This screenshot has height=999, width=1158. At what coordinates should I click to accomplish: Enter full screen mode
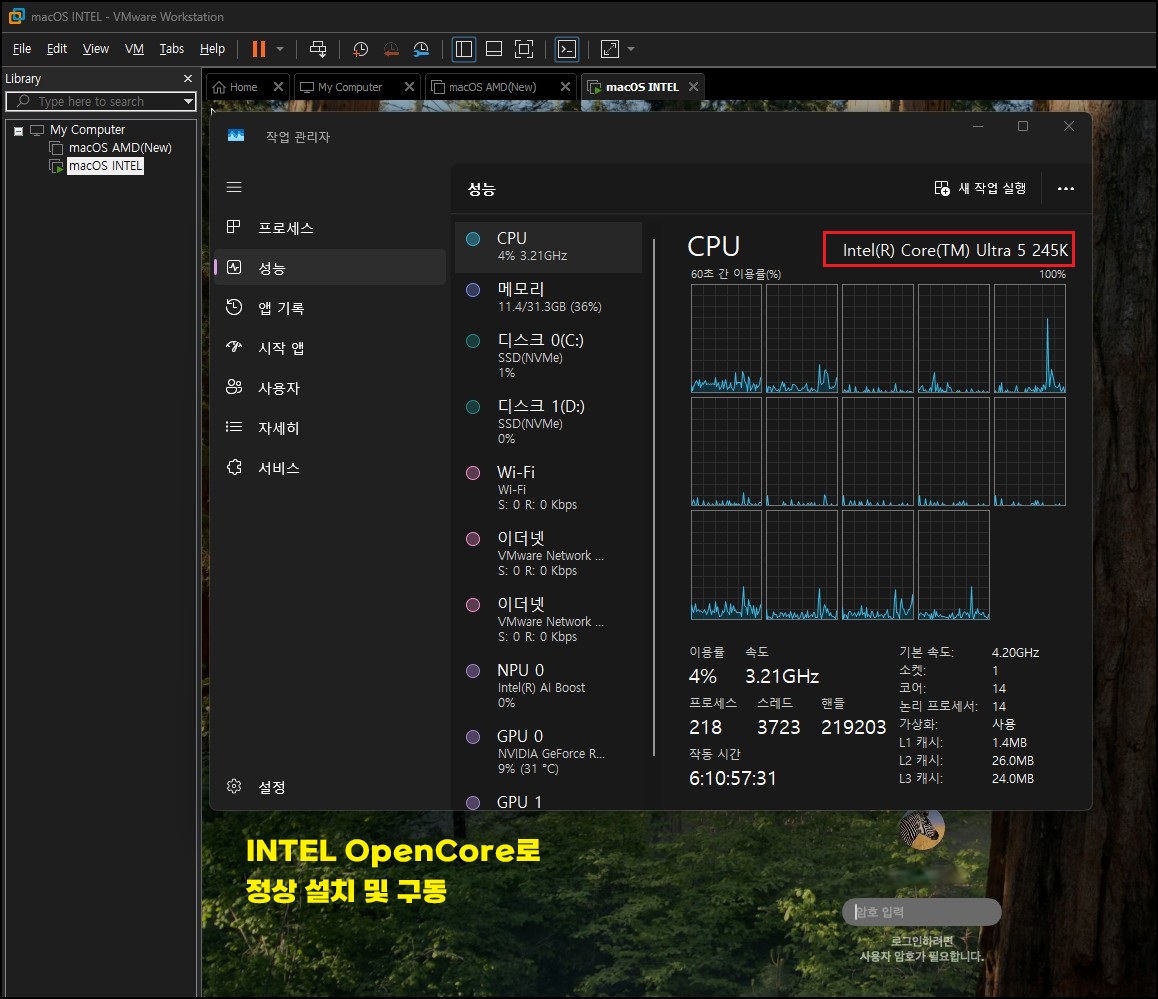pos(524,49)
